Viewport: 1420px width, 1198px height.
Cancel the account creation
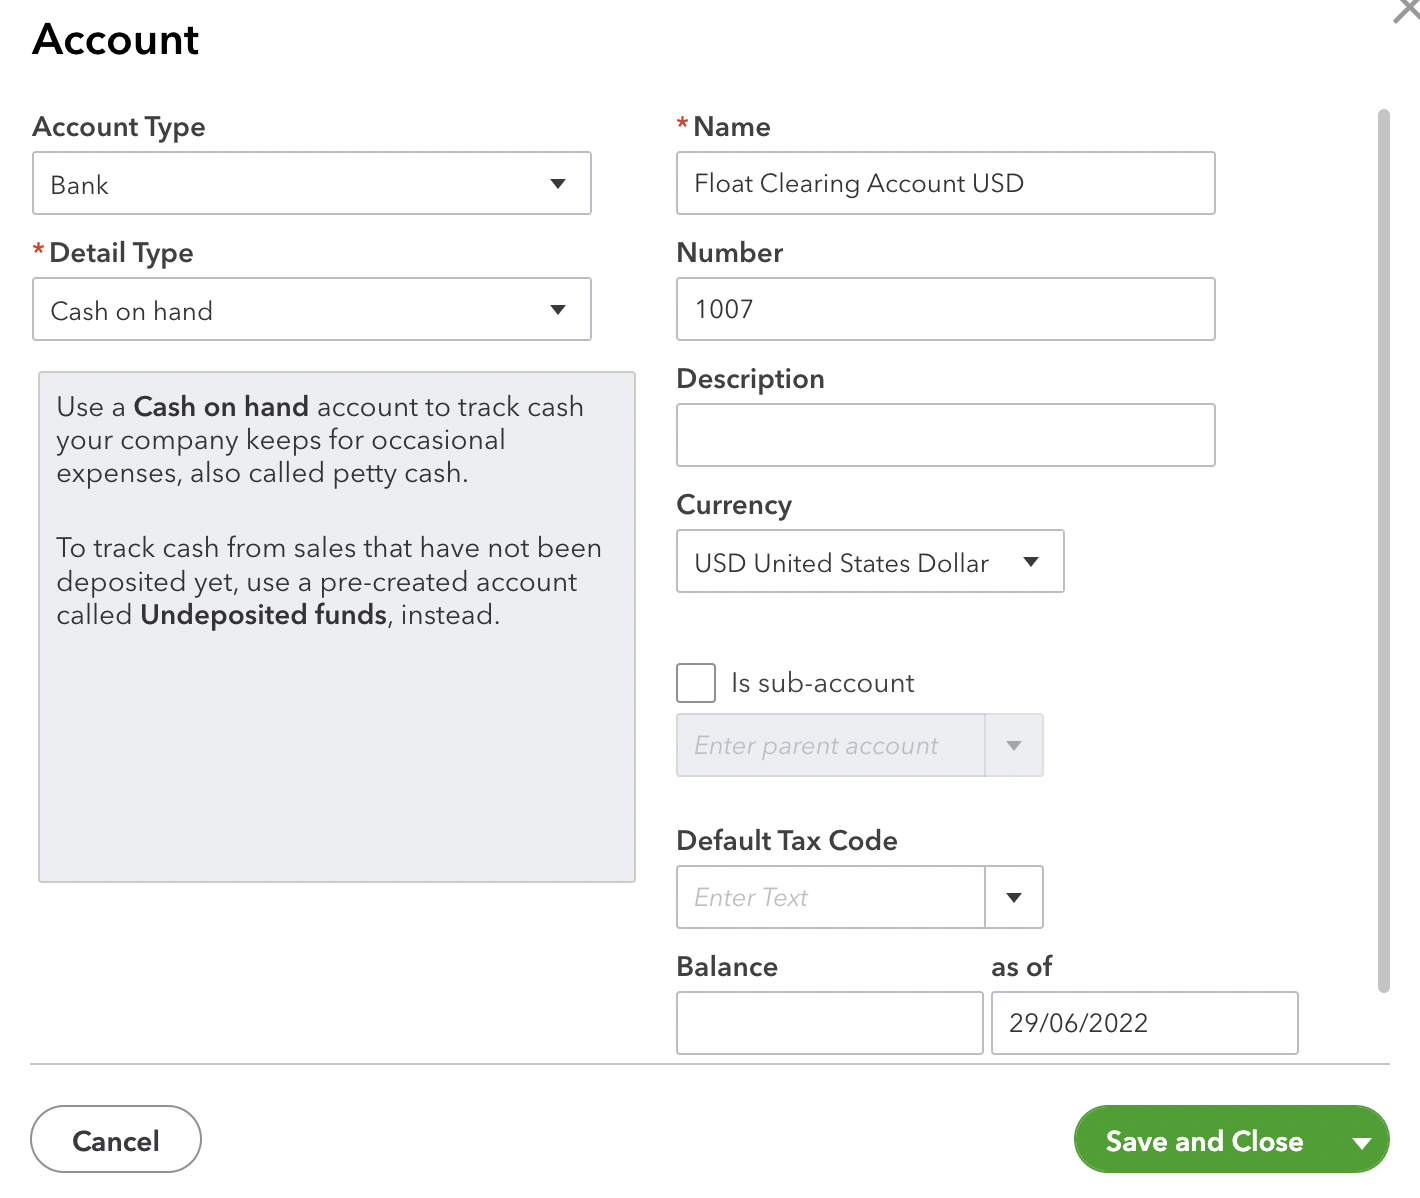(x=116, y=1140)
